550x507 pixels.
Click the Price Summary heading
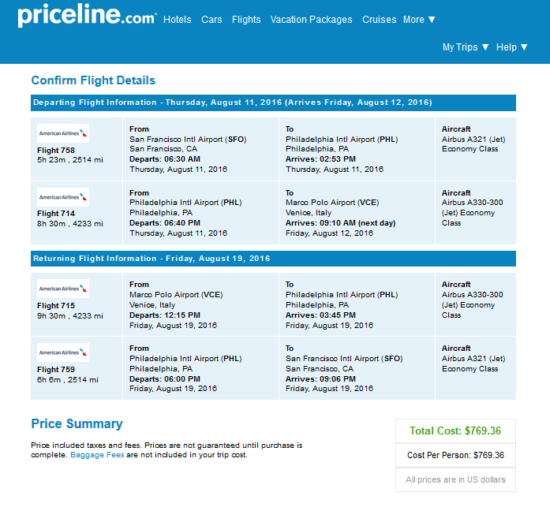[77, 423]
